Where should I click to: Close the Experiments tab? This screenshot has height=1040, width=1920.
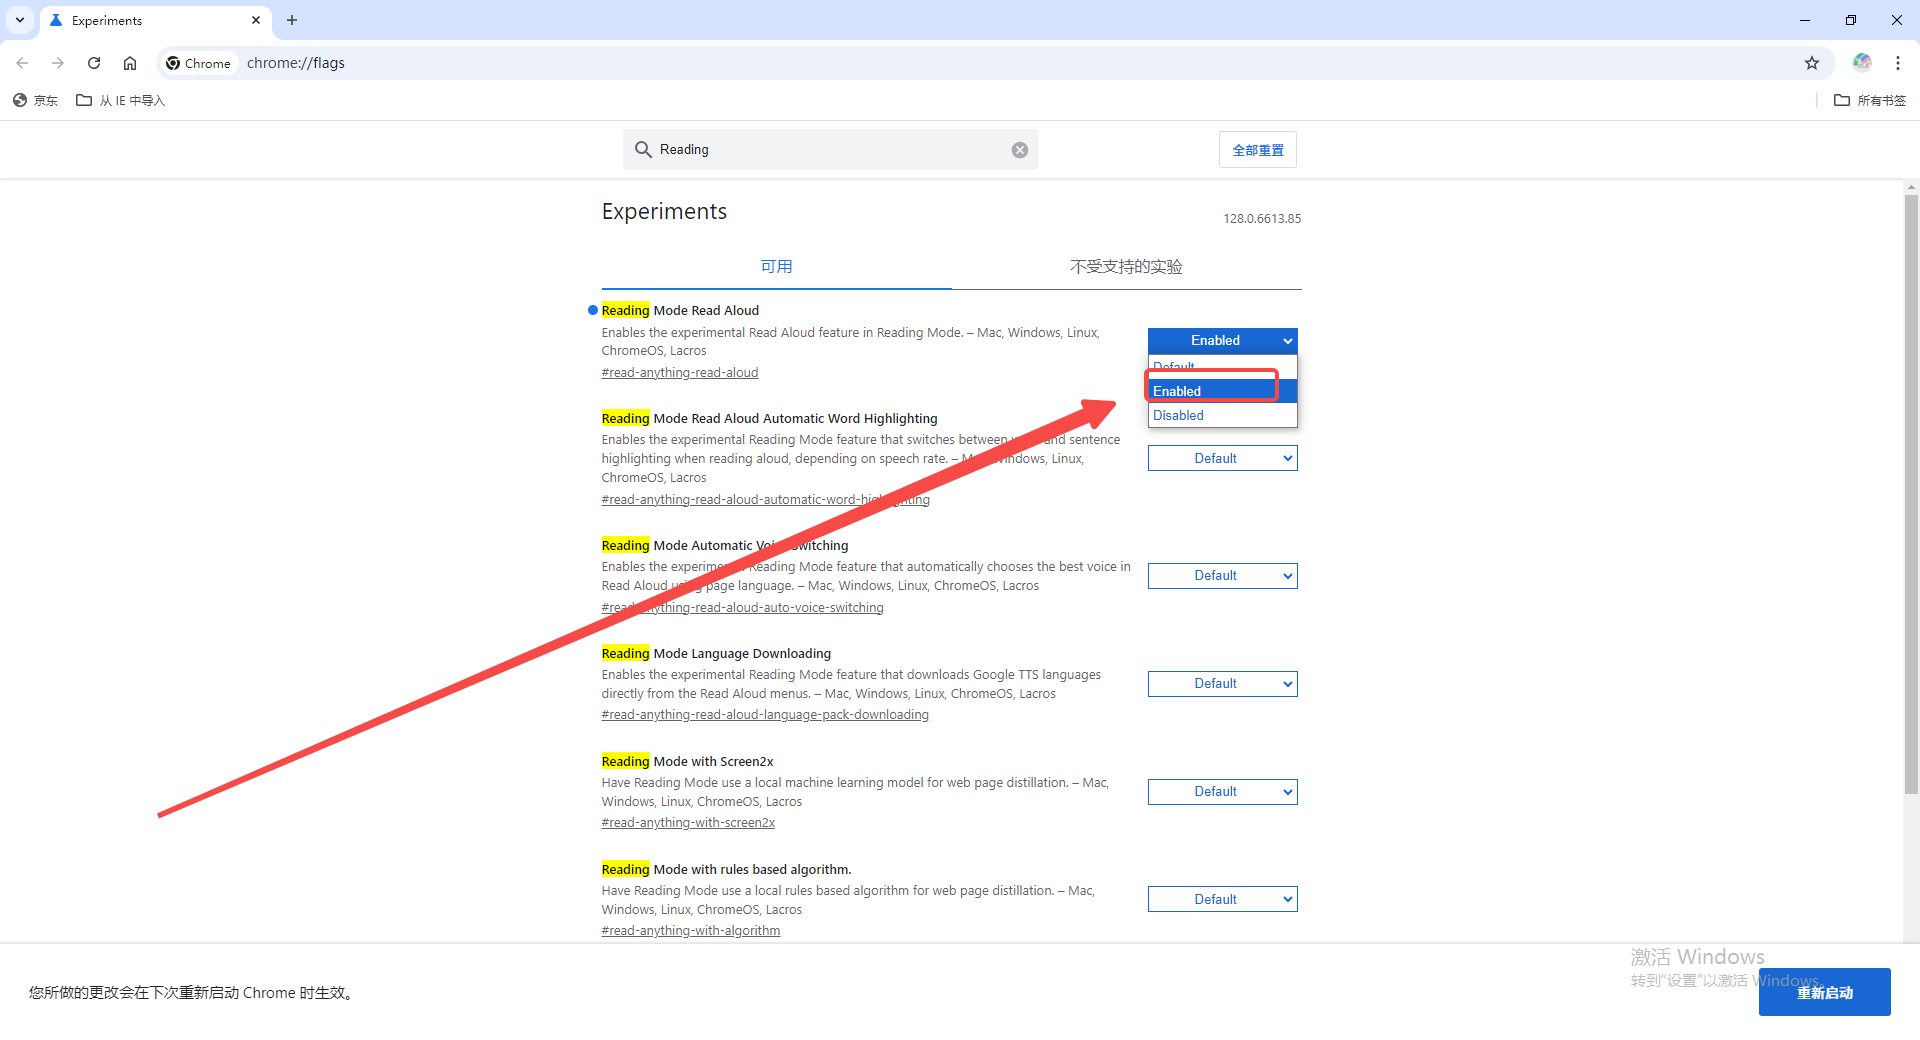coord(256,20)
